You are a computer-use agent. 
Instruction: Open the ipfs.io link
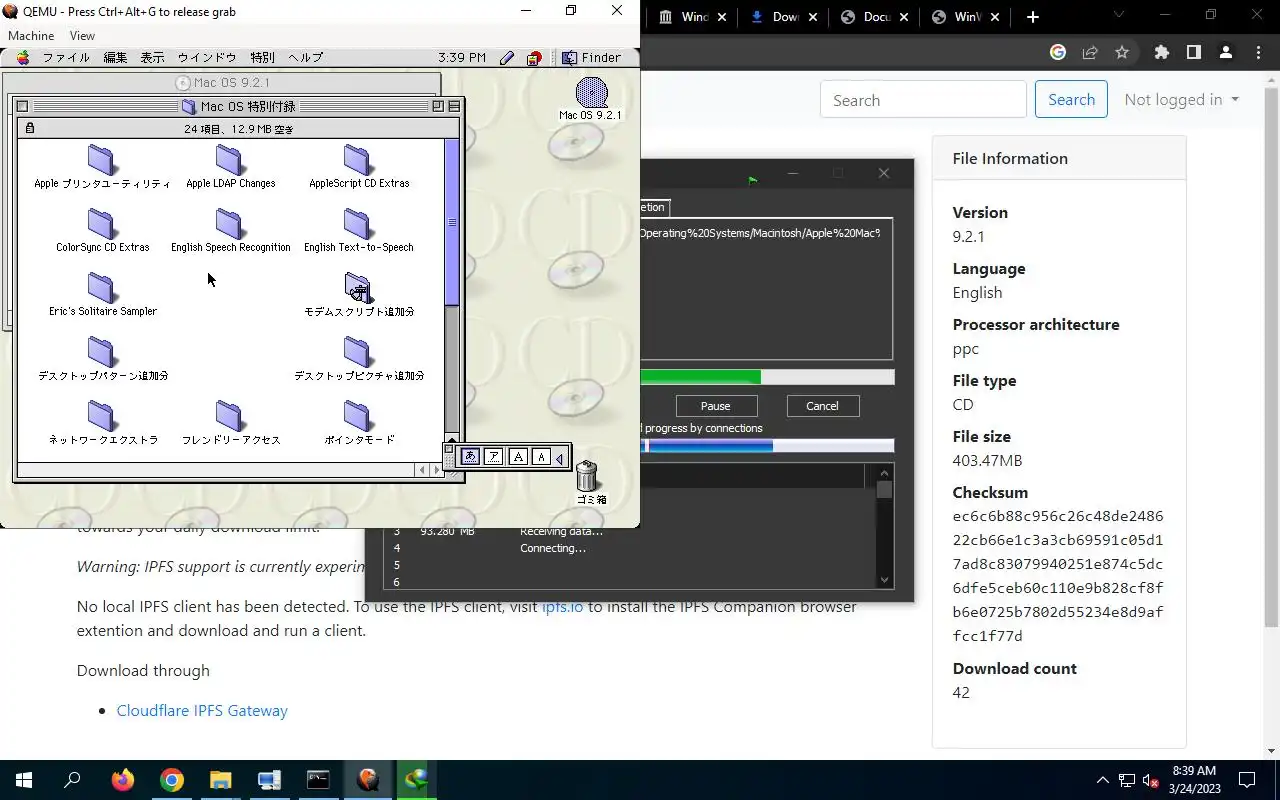pyautogui.click(x=562, y=607)
